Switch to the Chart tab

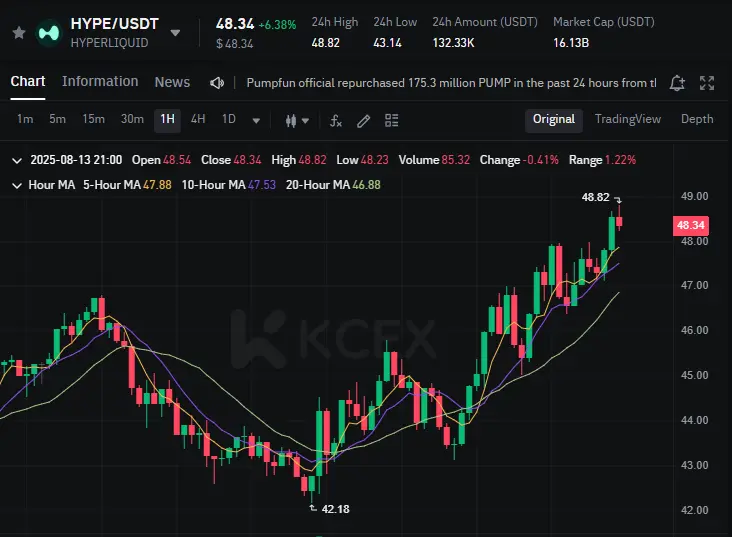(x=28, y=81)
